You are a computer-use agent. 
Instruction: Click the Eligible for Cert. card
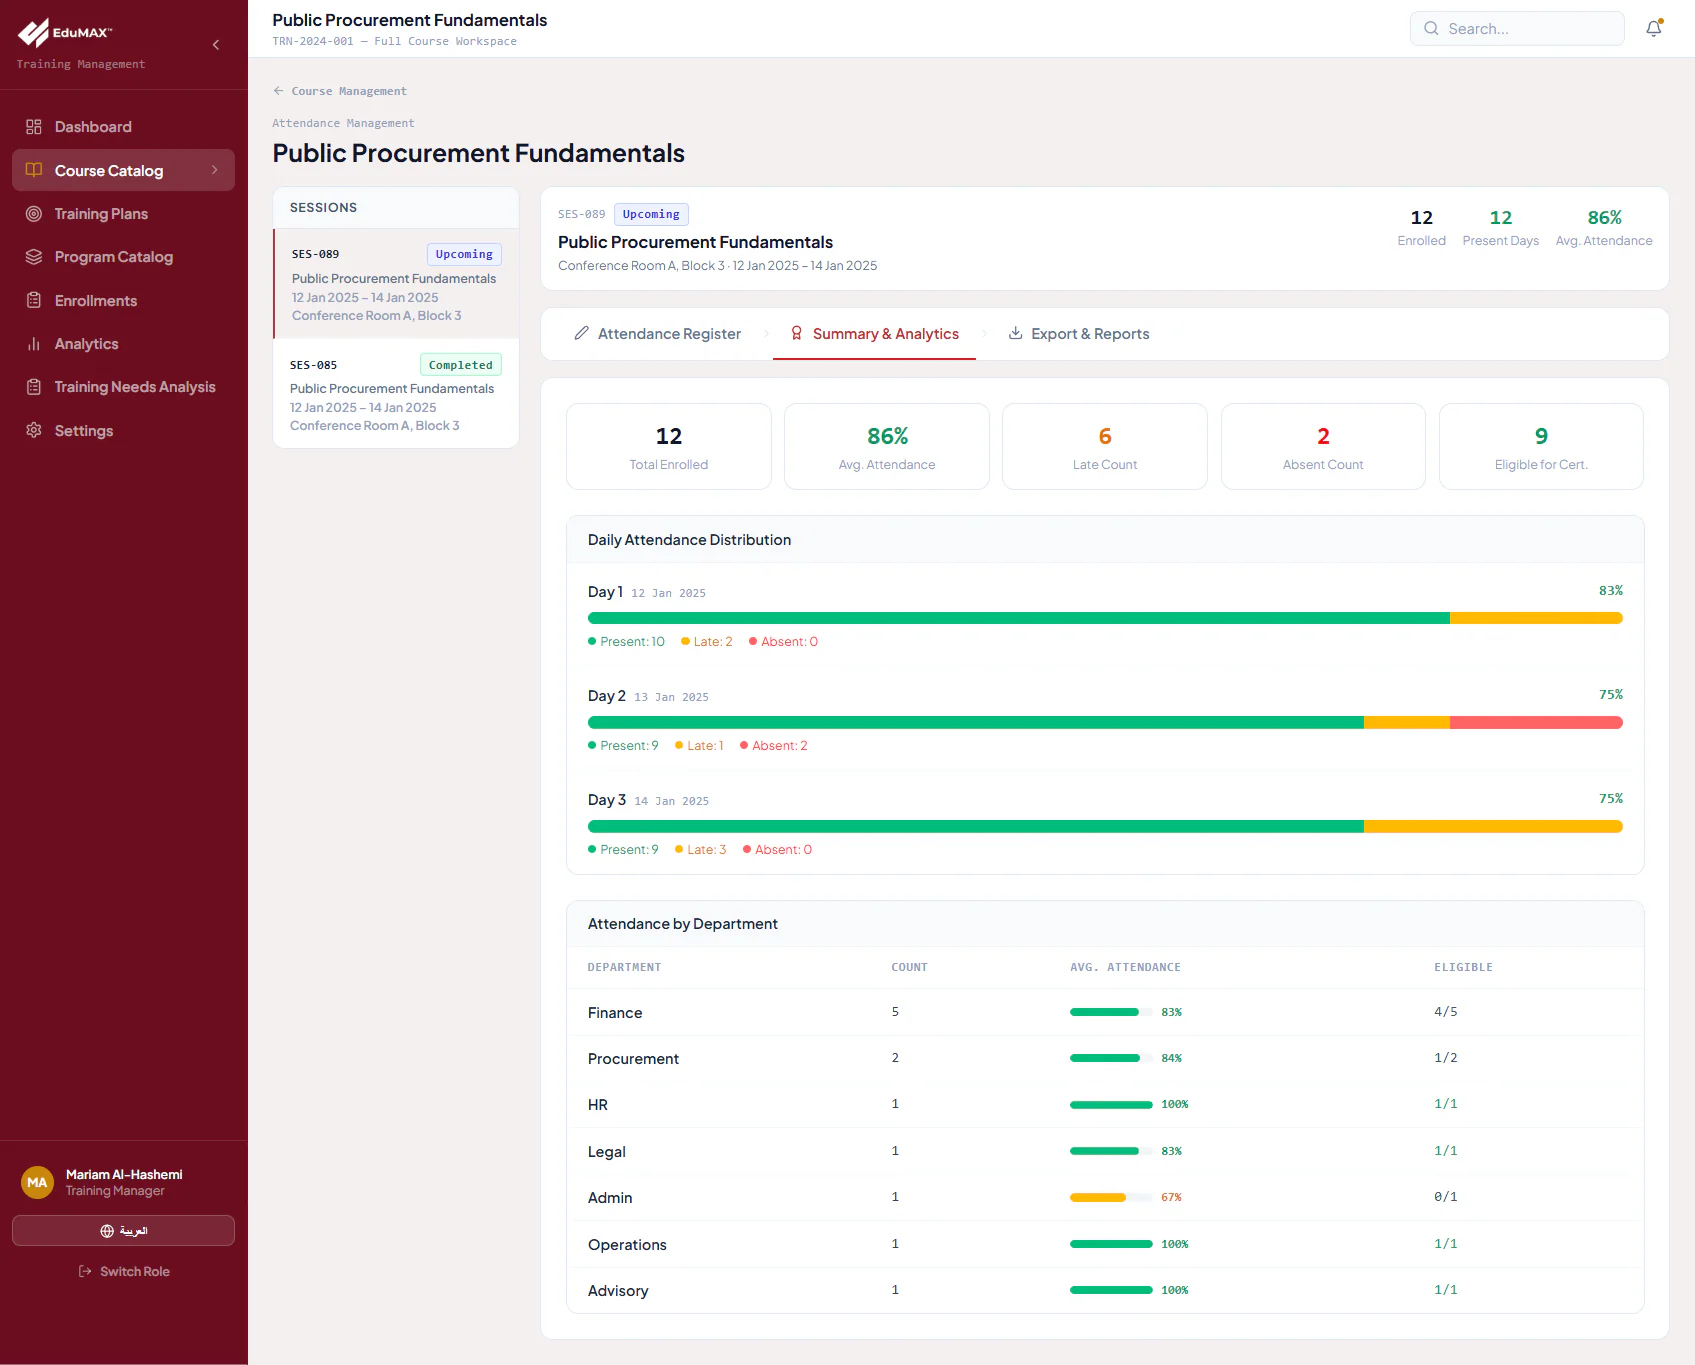pos(1541,446)
